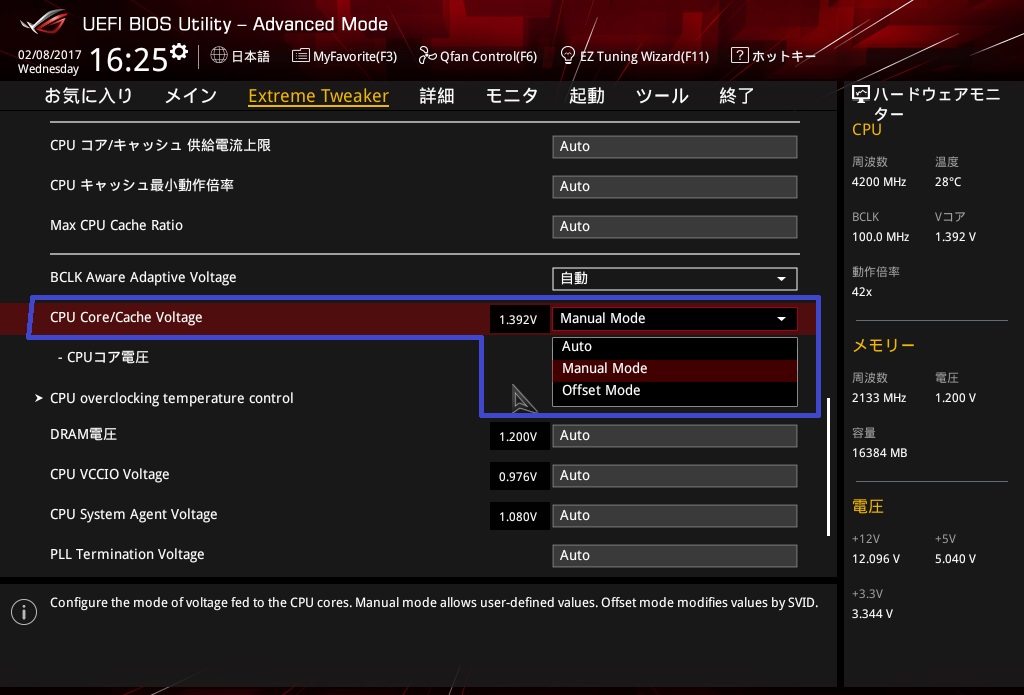Open settings via the gear icon by the clock
The image size is (1024, 695).
click(179, 52)
